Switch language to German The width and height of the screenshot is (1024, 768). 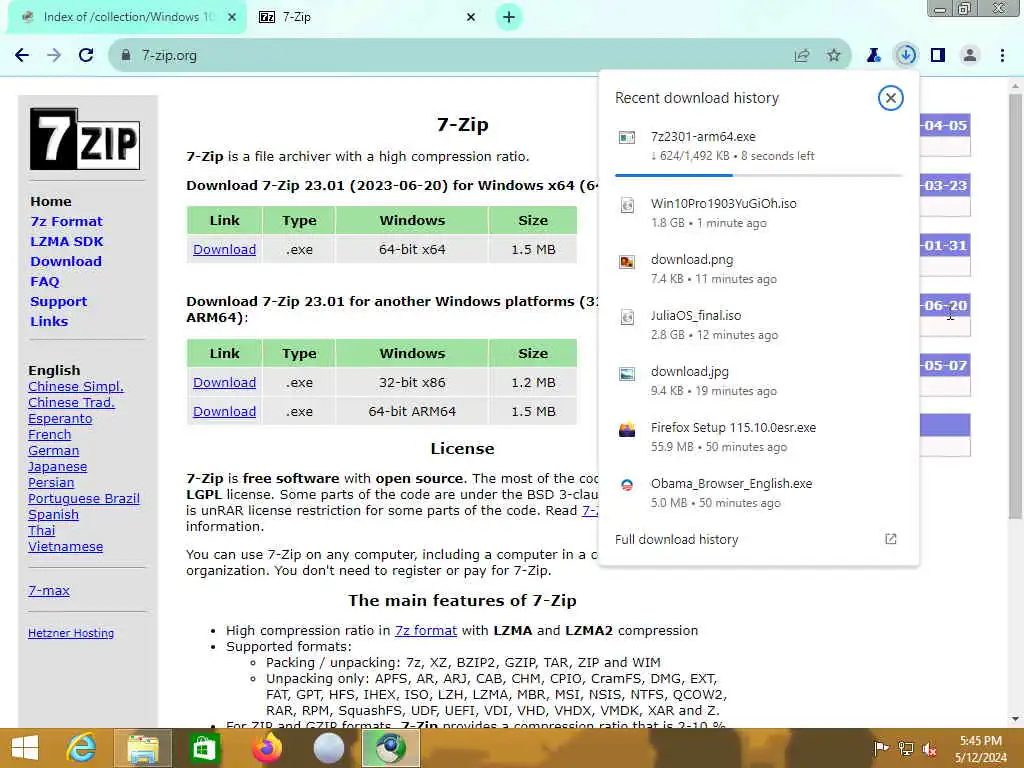[54, 451]
